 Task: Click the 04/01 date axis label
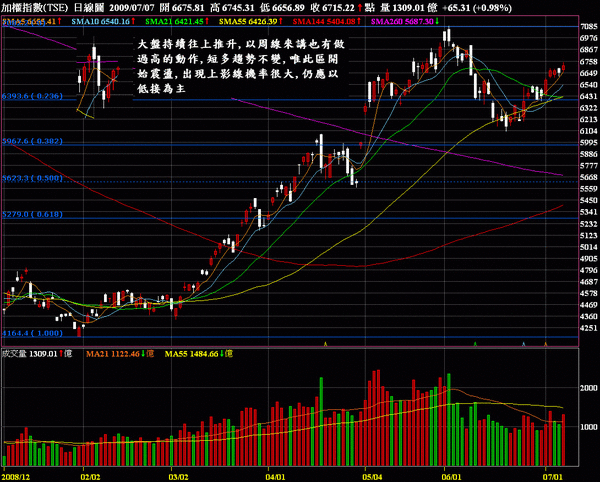coord(276,477)
